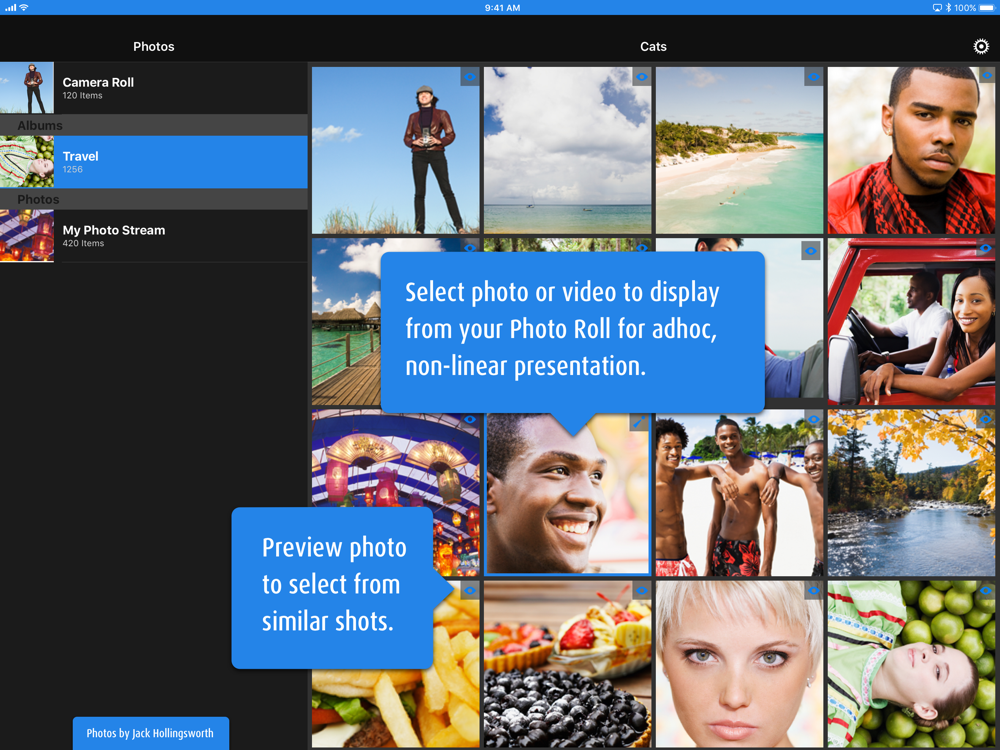Tap eye icon on the fruit tart photo
Image resolution: width=1000 pixels, height=750 pixels.
642,591
